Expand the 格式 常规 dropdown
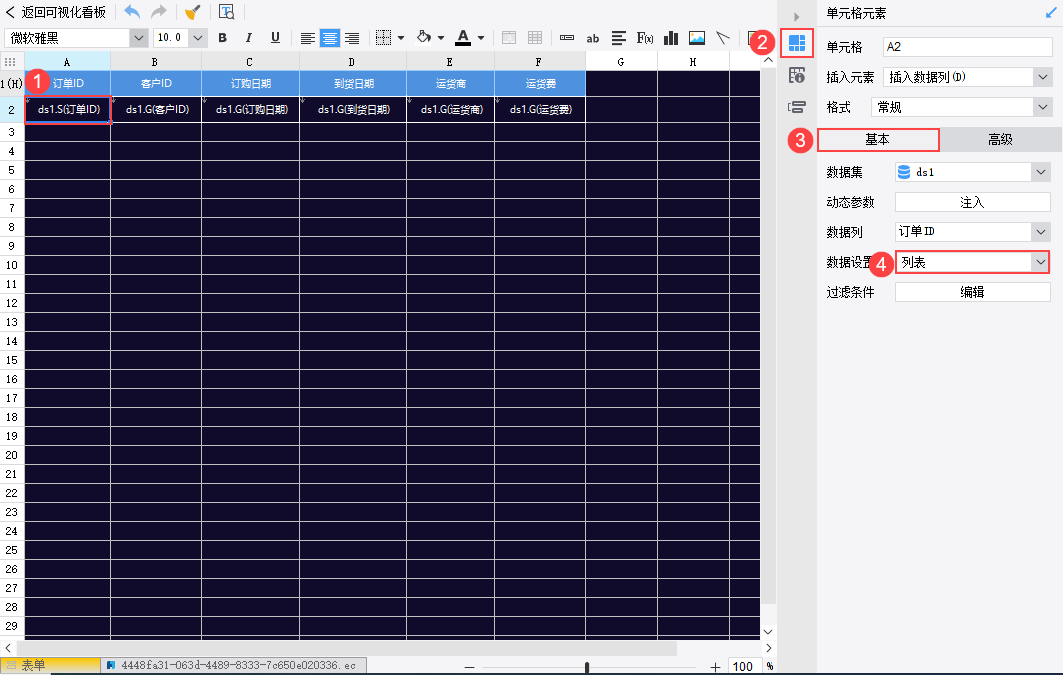1063x675 pixels. coord(1040,107)
